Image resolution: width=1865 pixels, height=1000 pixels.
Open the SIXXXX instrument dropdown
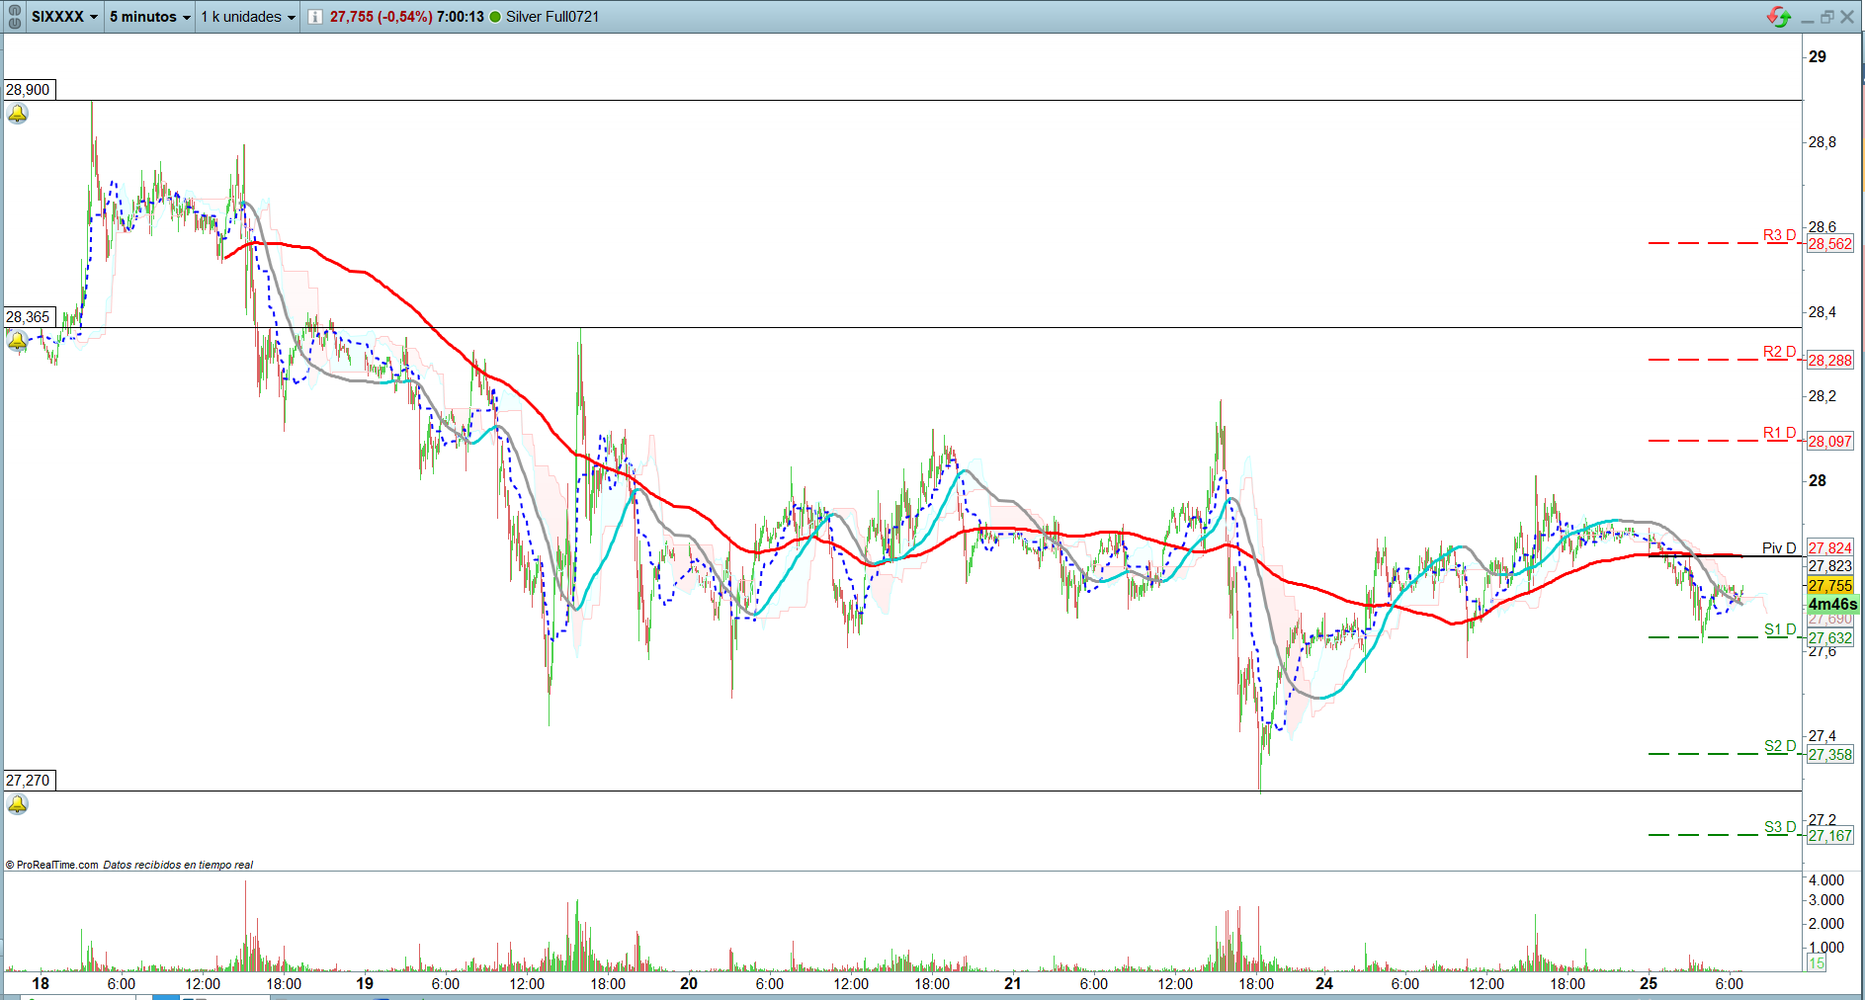[64, 17]
